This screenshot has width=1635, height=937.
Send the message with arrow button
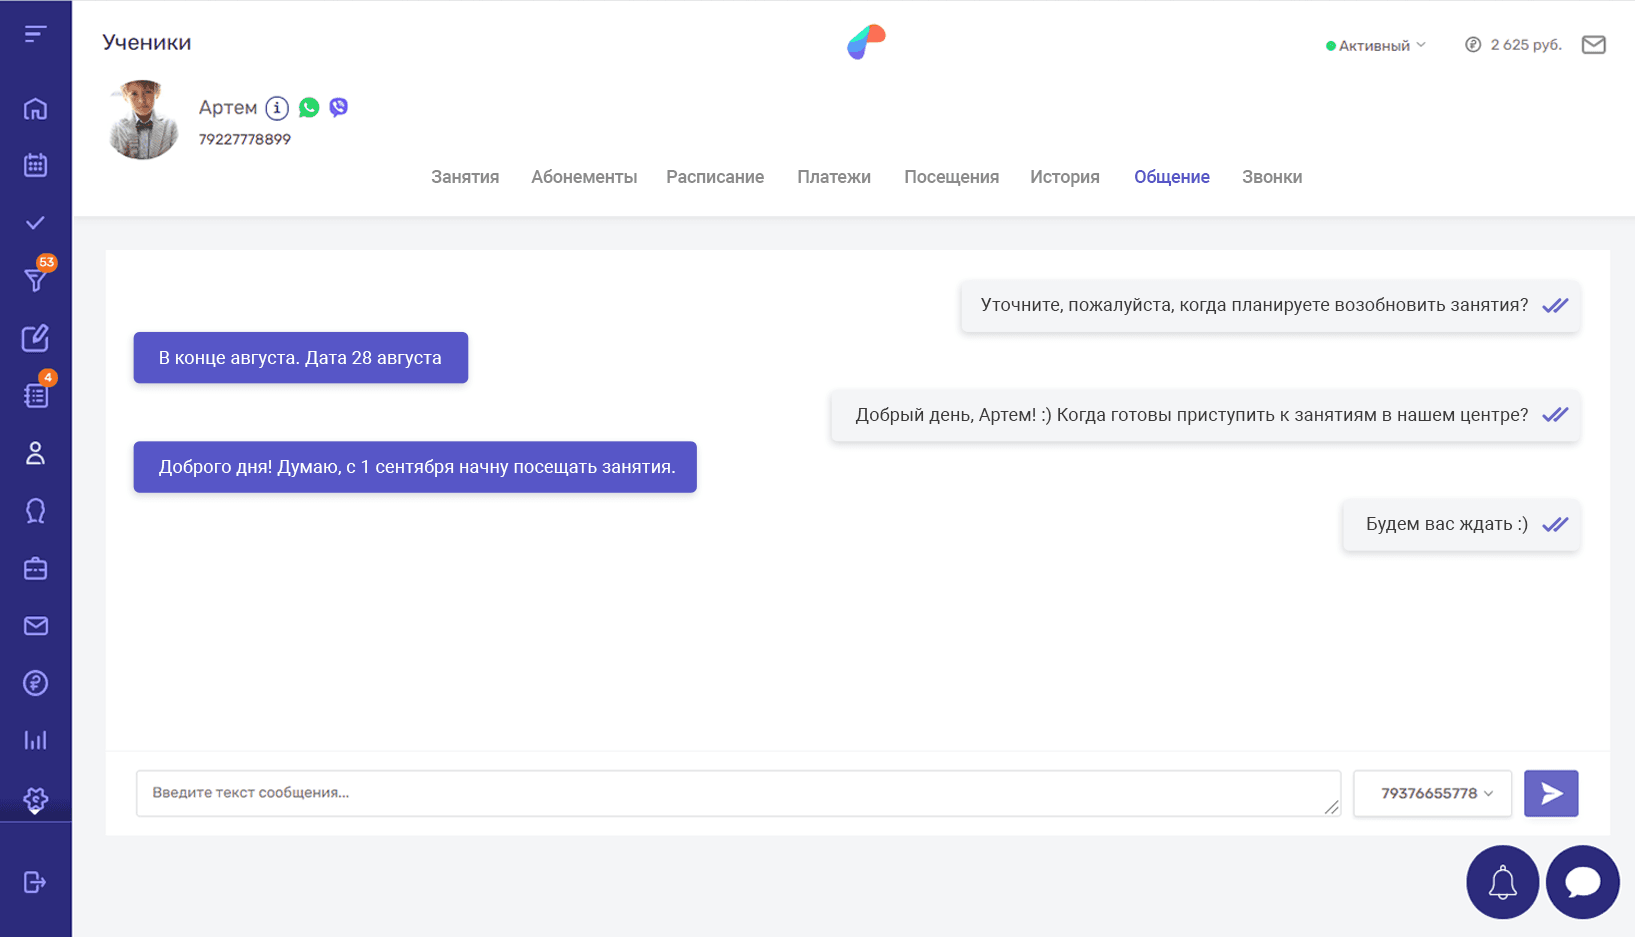(1550, 793)
